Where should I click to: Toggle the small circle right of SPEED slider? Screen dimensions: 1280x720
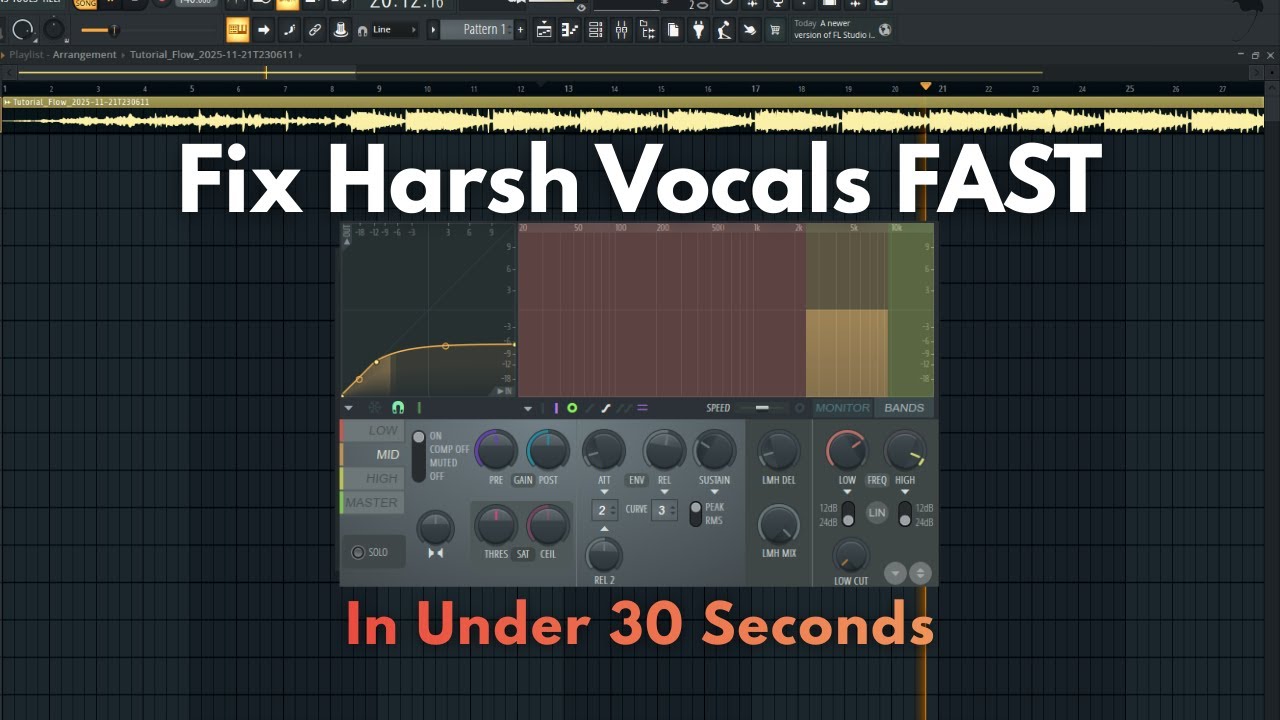pyautogui.click(x=800, y=408)
